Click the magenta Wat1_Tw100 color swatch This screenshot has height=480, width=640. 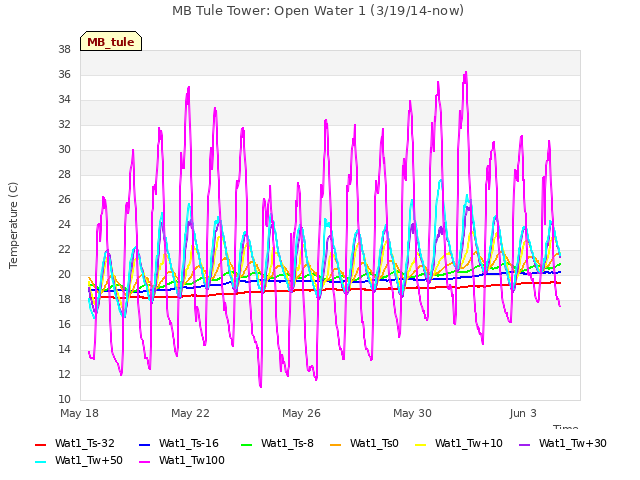click(x=144, y=462)
